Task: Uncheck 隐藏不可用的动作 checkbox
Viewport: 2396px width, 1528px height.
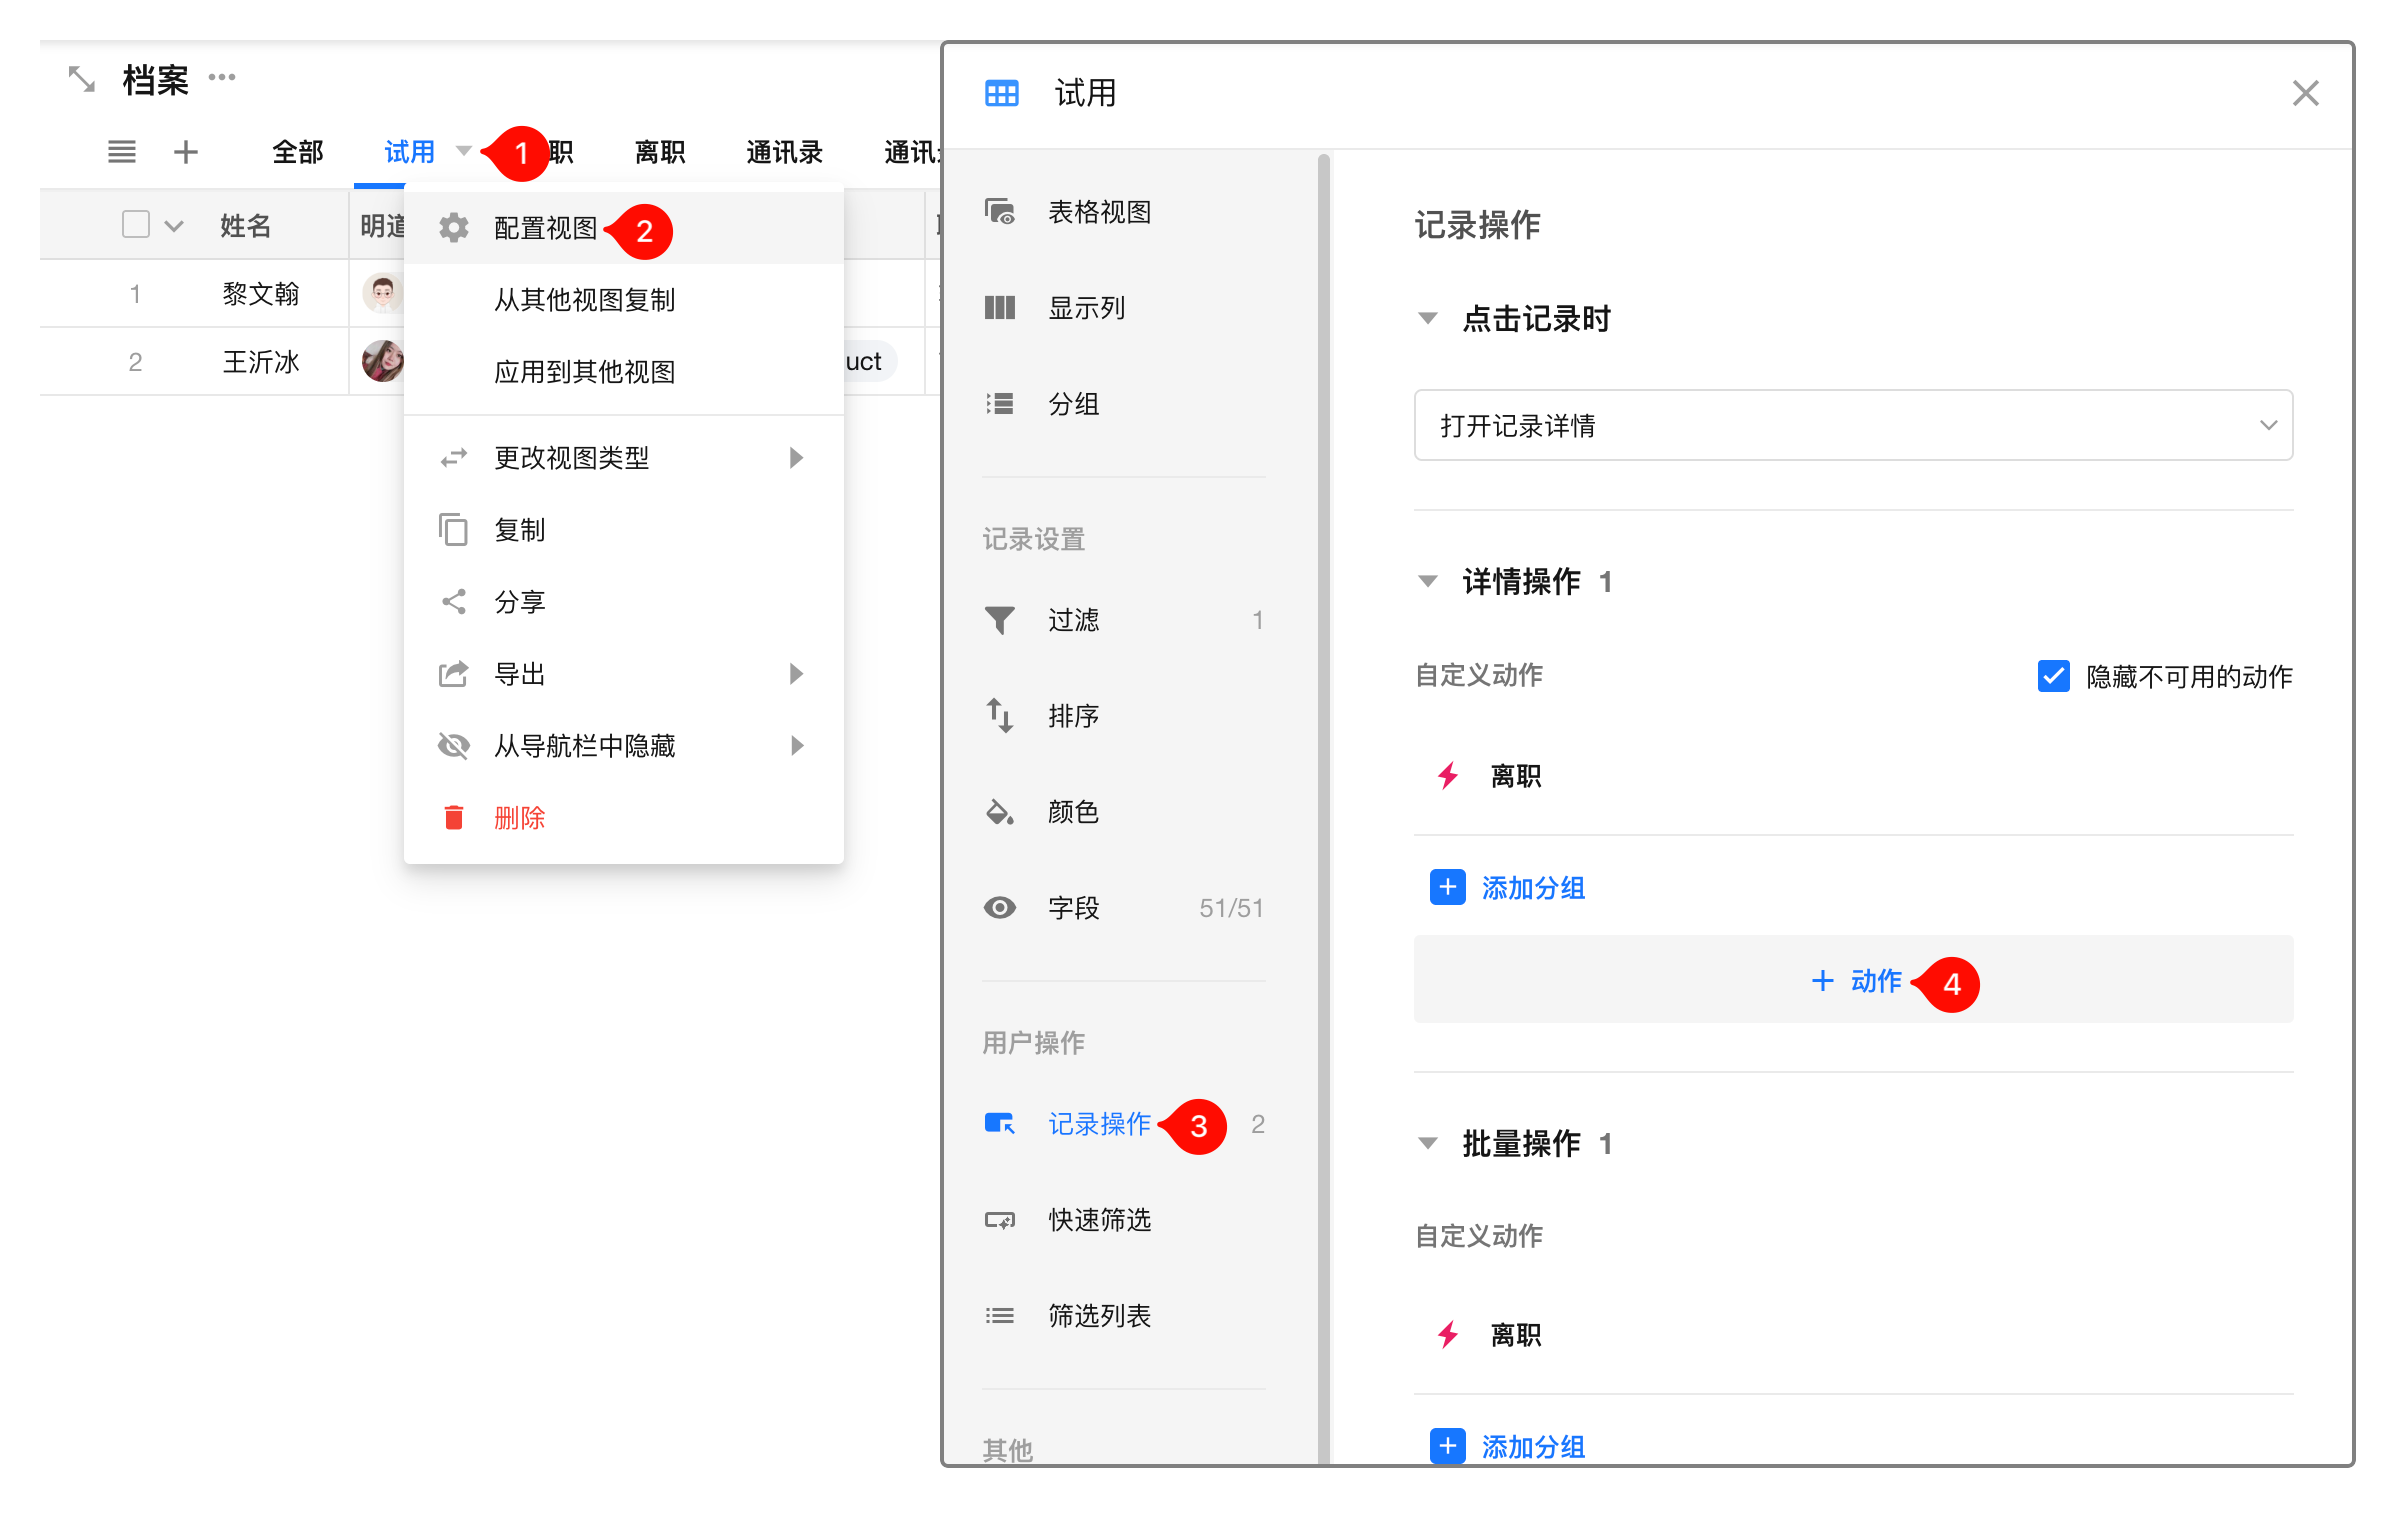Action: point(2053,676)
